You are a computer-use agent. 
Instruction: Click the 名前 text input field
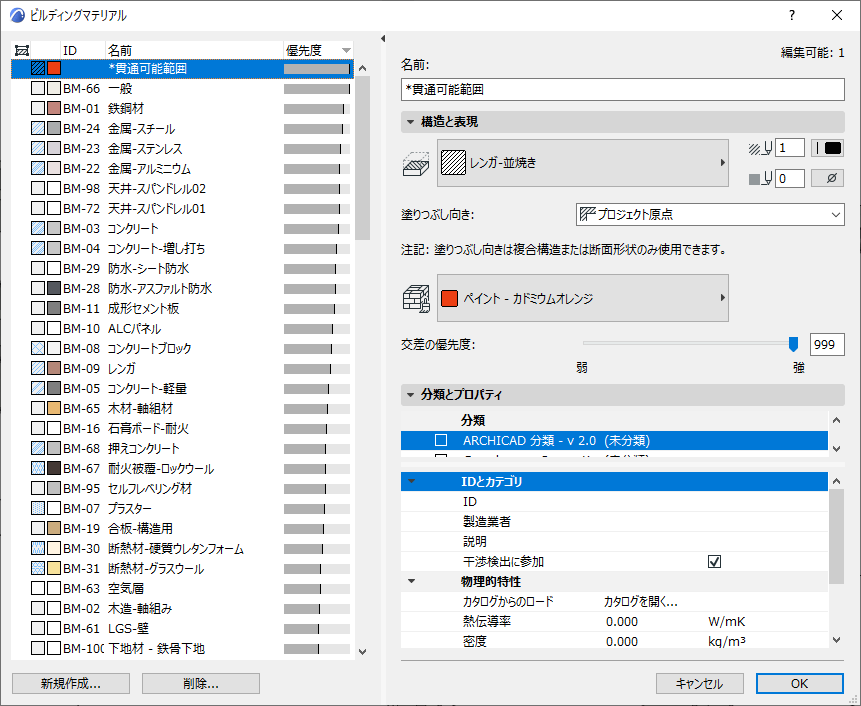(x=623, y=89)
